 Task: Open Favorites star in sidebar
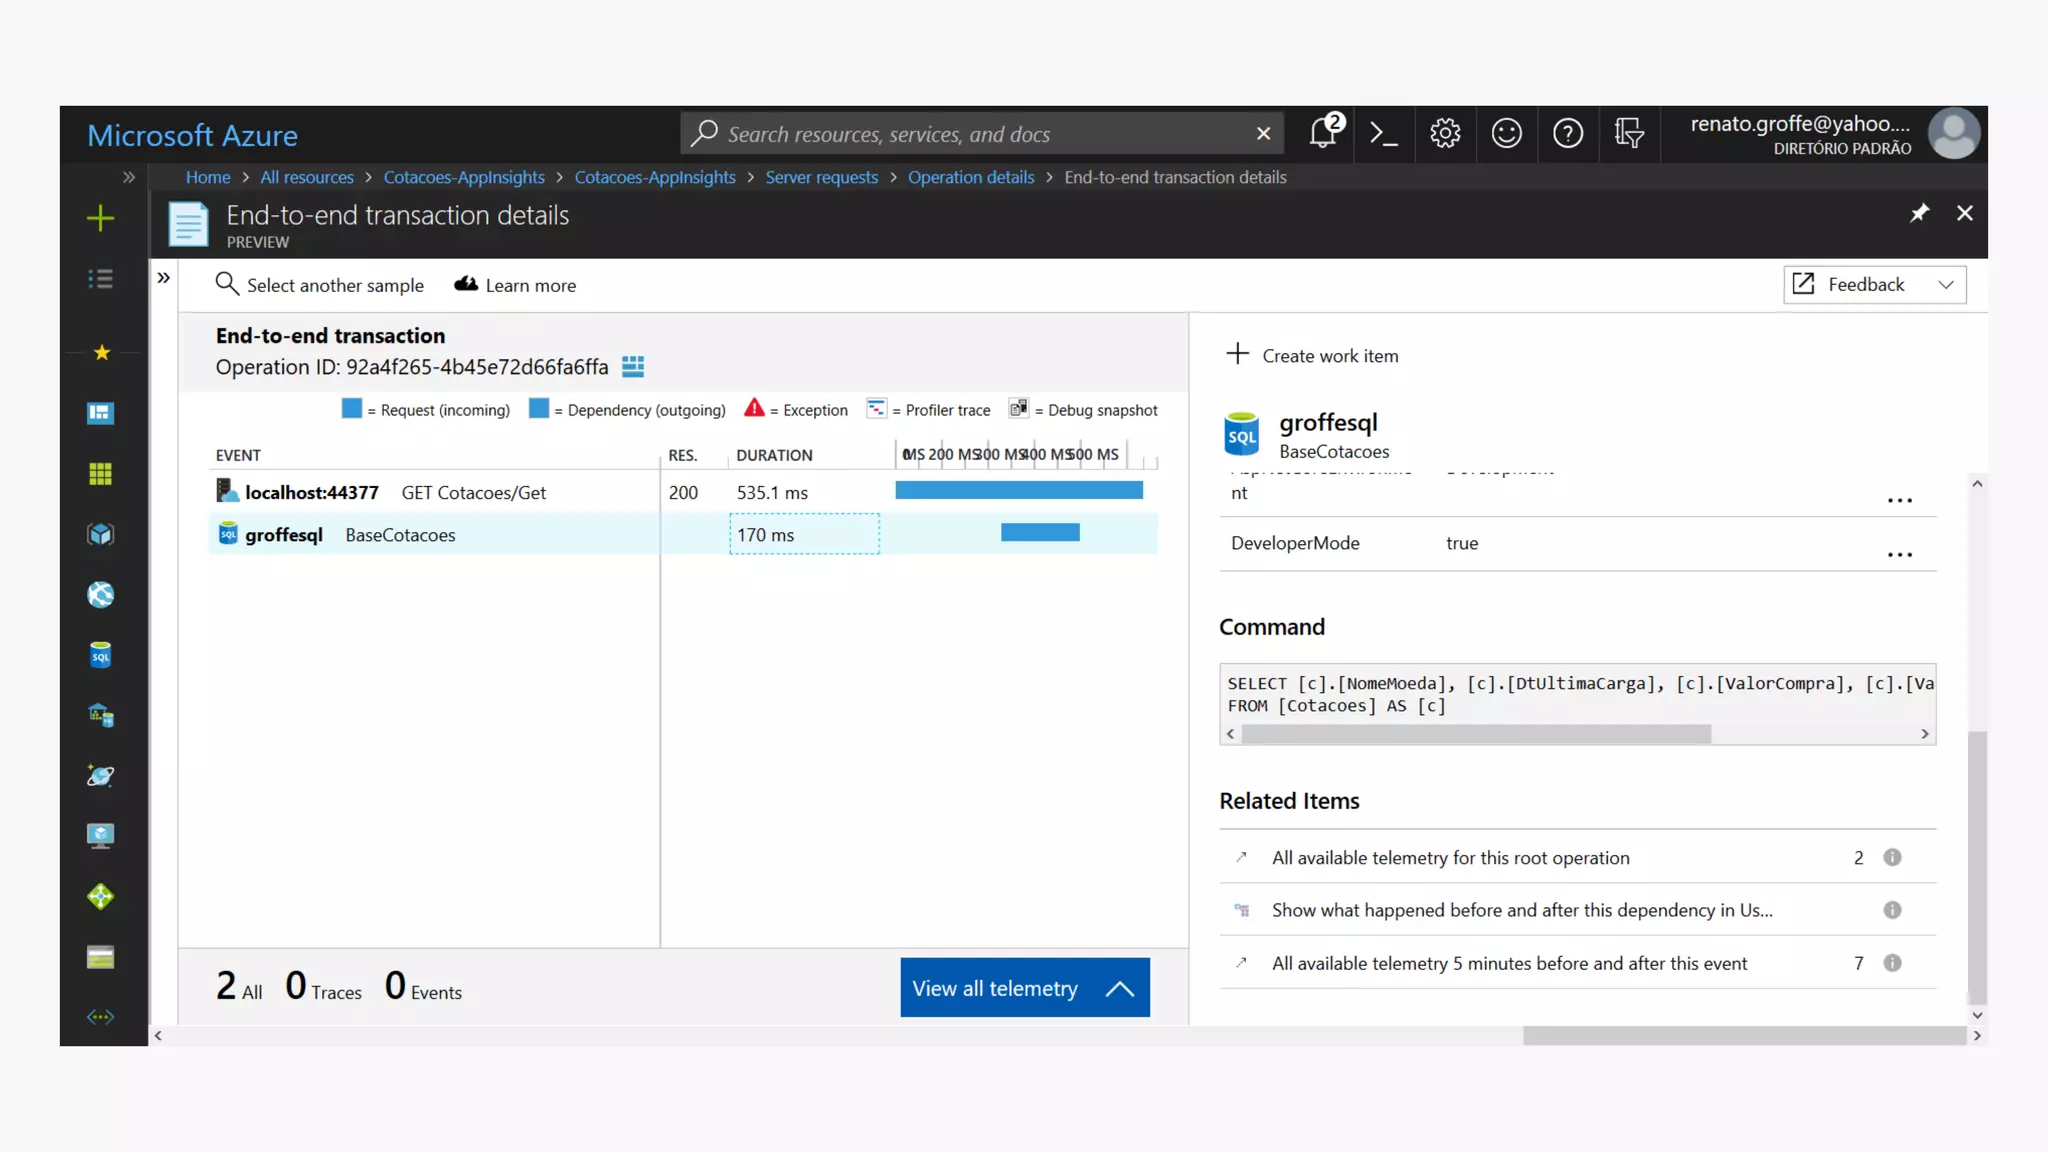pyautogui.click(x=101, y=353)
